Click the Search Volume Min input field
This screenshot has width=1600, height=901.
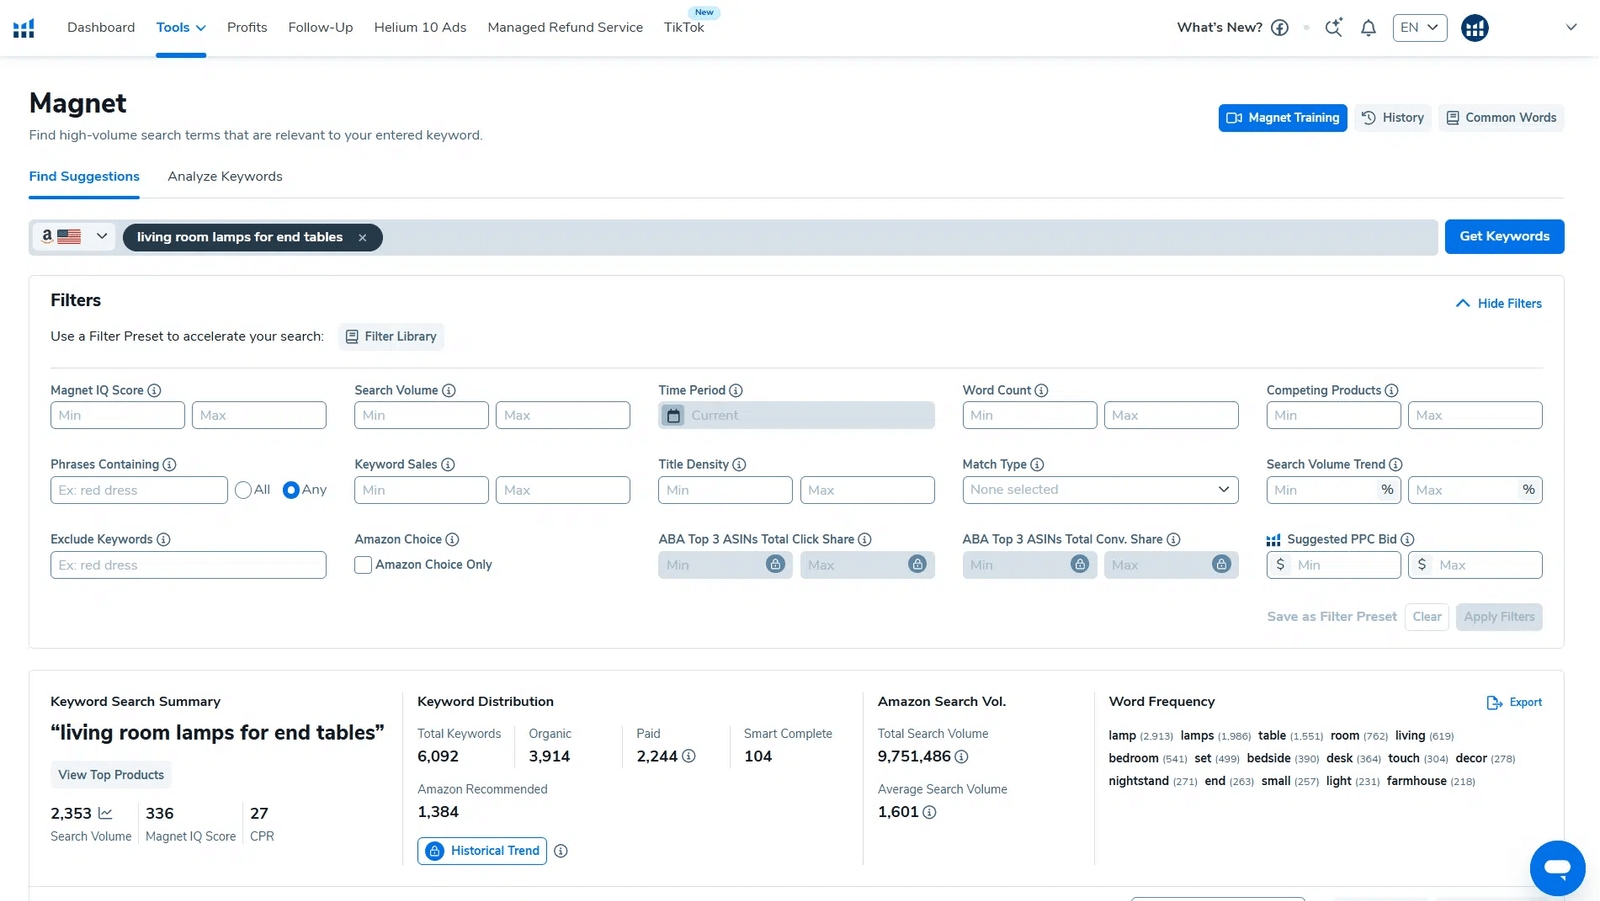[x=421, y=416]
